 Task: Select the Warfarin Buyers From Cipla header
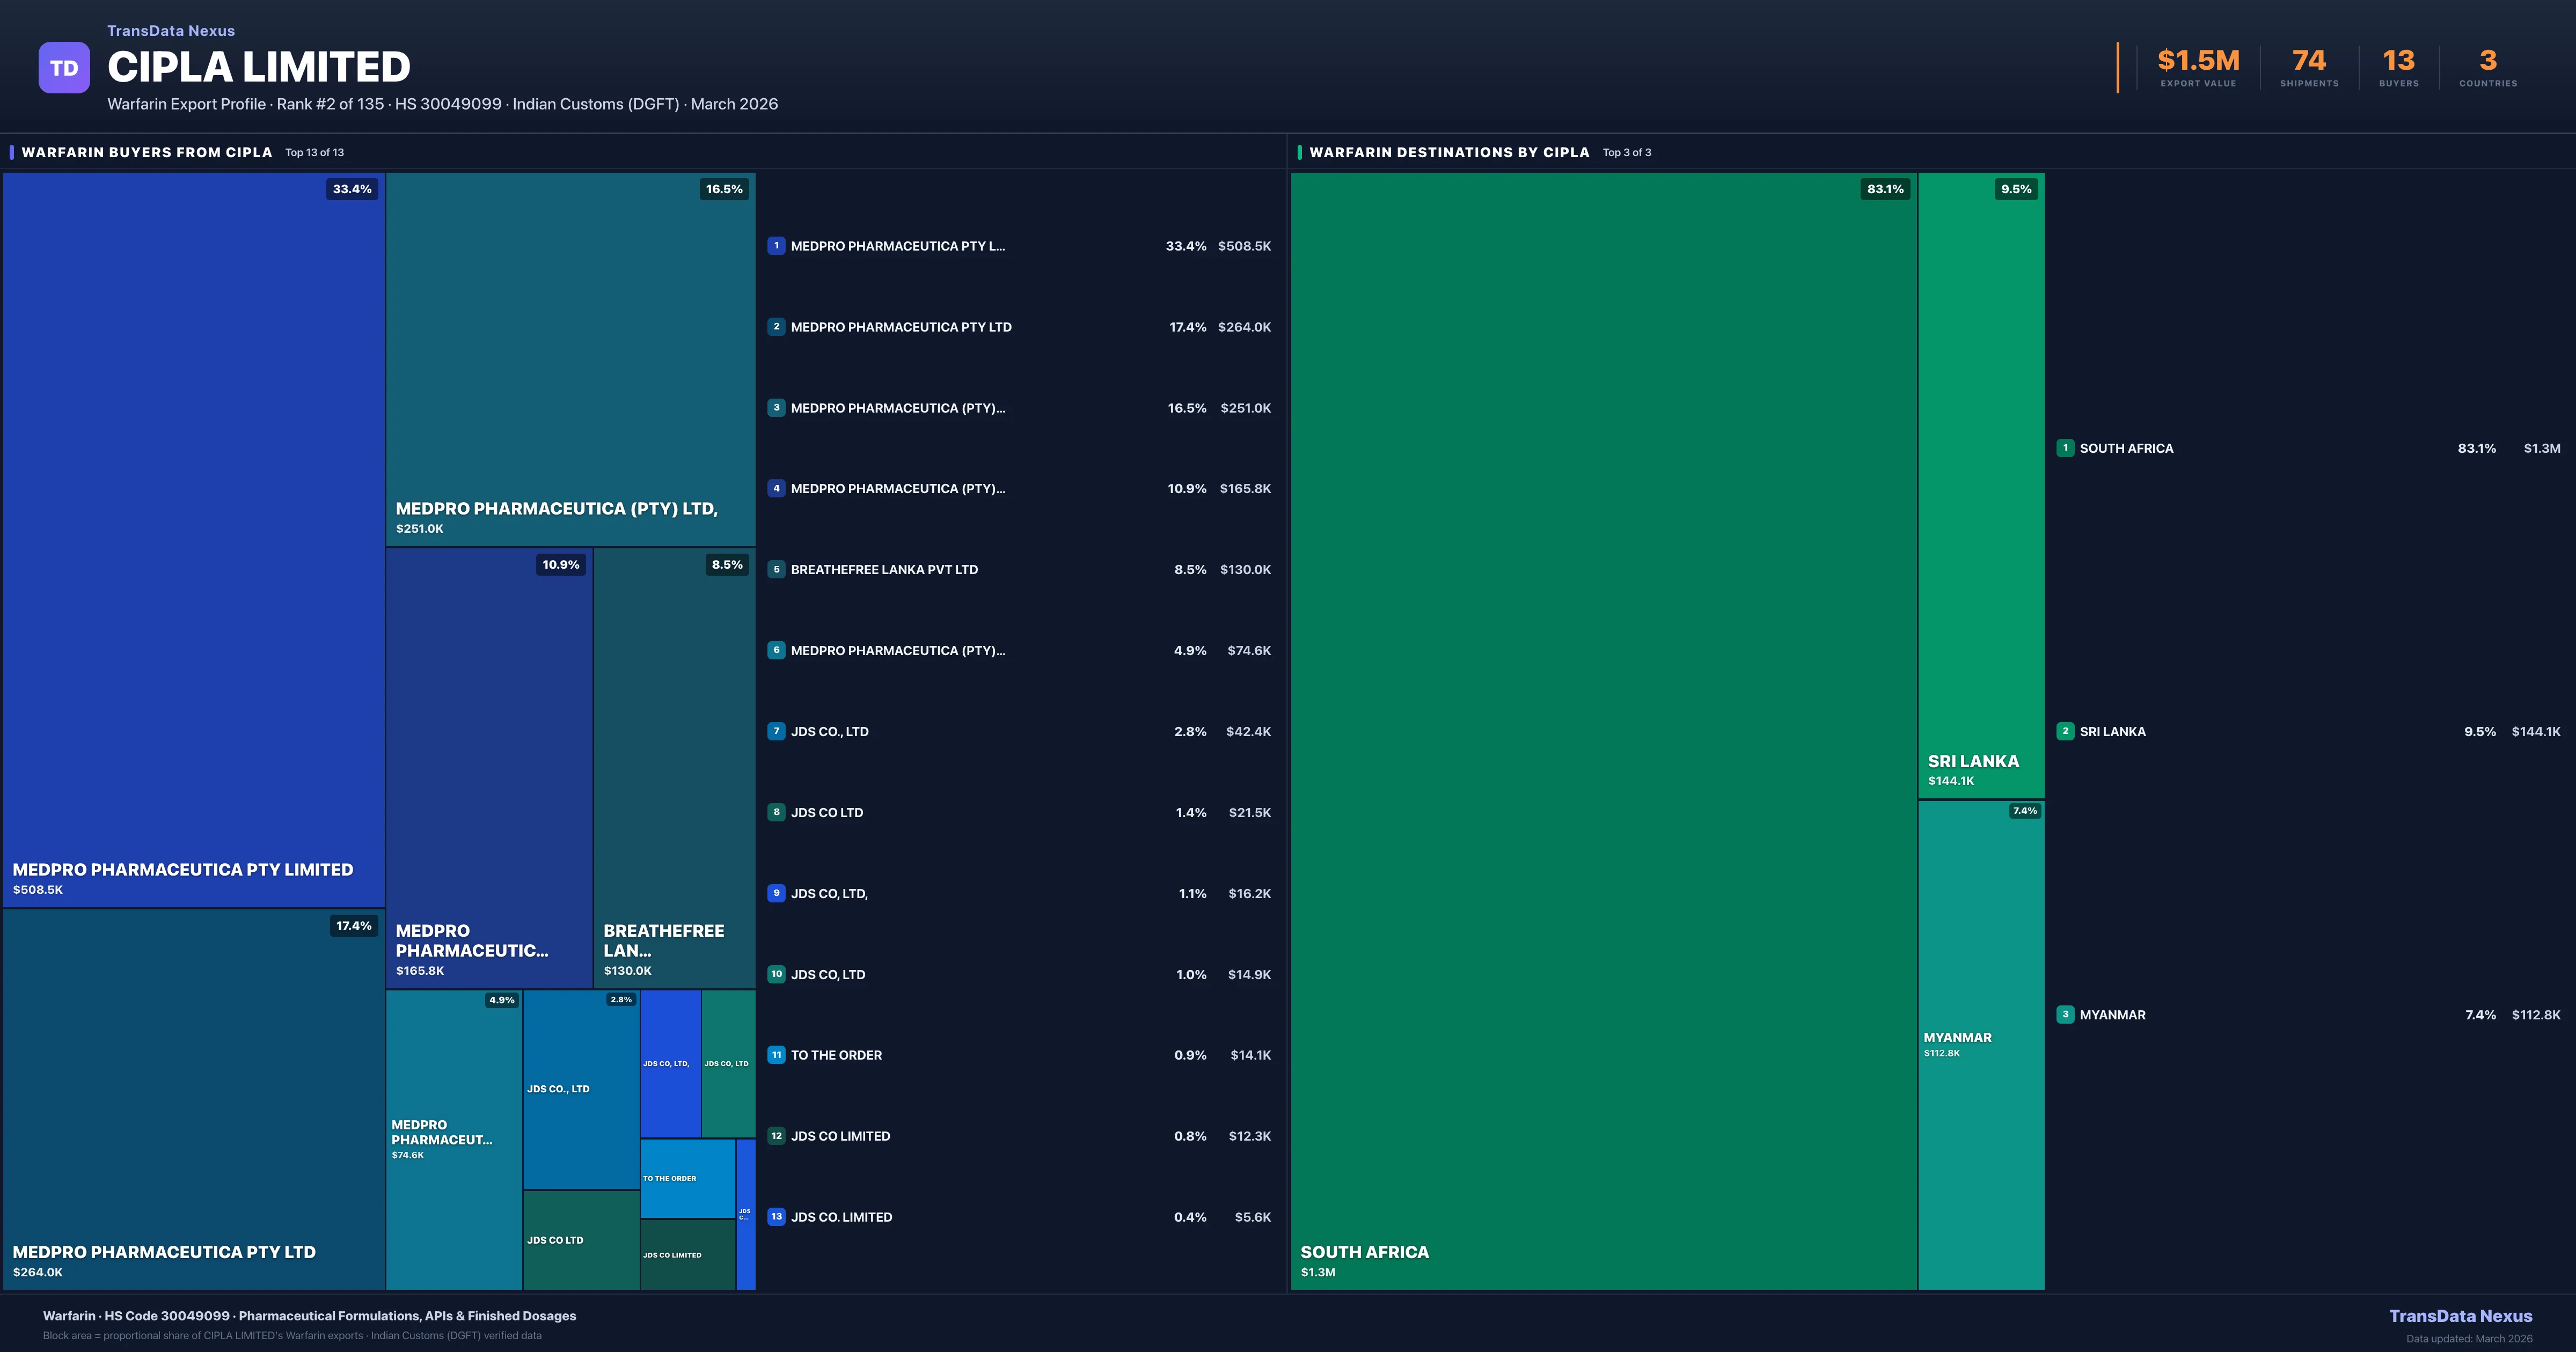coord(147,152)
